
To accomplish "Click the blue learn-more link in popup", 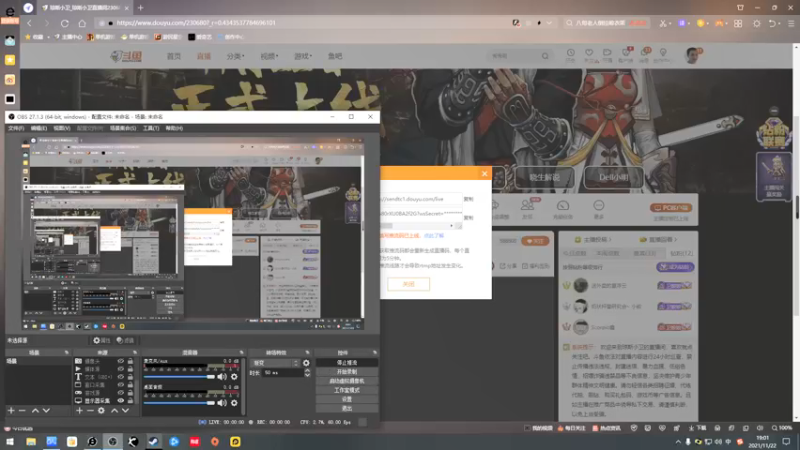I will pyautogui.click(x=434, y=236).
